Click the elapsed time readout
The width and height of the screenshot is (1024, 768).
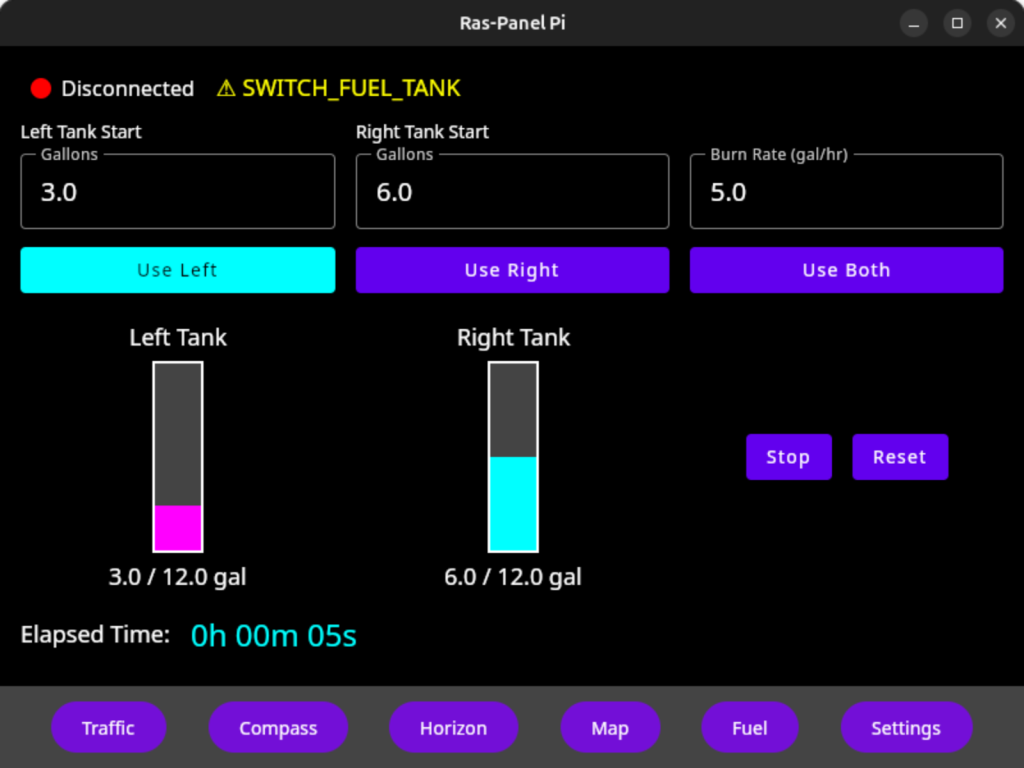pyautogui.click(x=273, y=636)
